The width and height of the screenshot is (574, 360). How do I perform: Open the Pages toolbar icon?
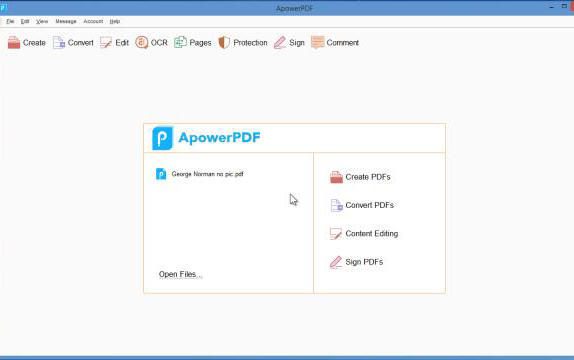(x=180, y=42)
